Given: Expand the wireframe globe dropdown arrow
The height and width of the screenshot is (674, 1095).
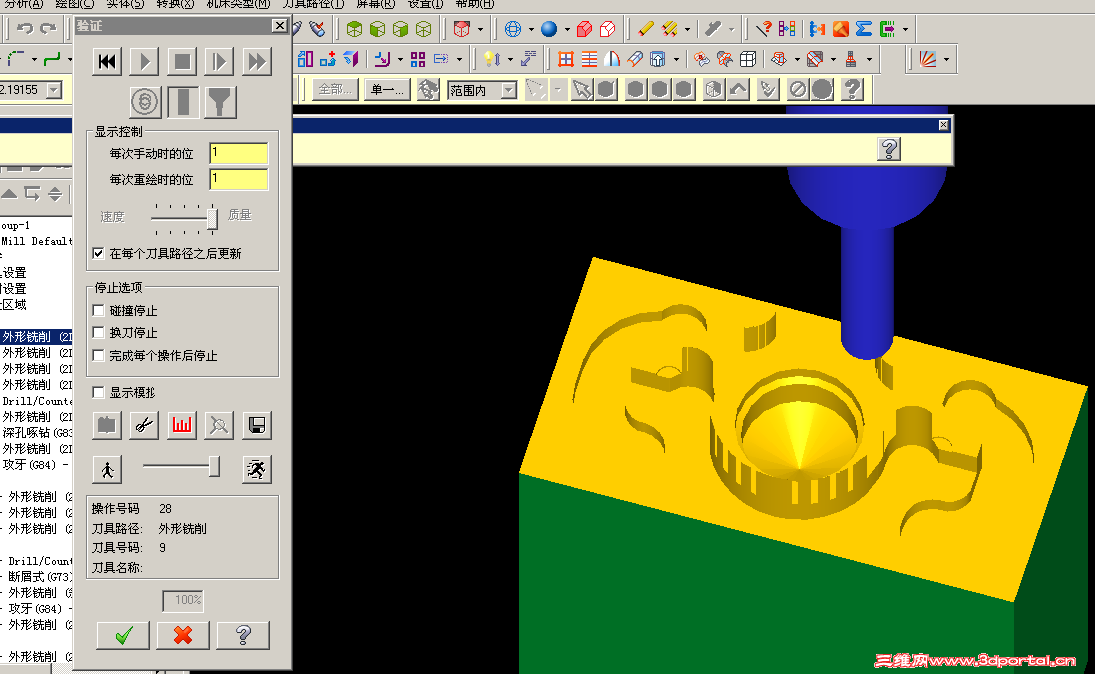Looking at the screenshot, I should 531,29.
